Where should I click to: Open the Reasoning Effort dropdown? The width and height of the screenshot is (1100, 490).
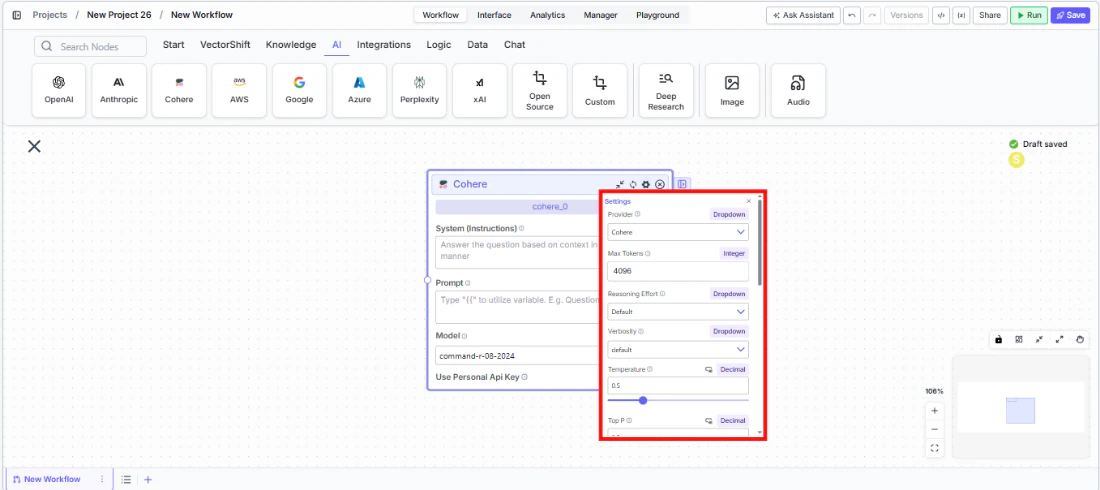coord(678,312)
